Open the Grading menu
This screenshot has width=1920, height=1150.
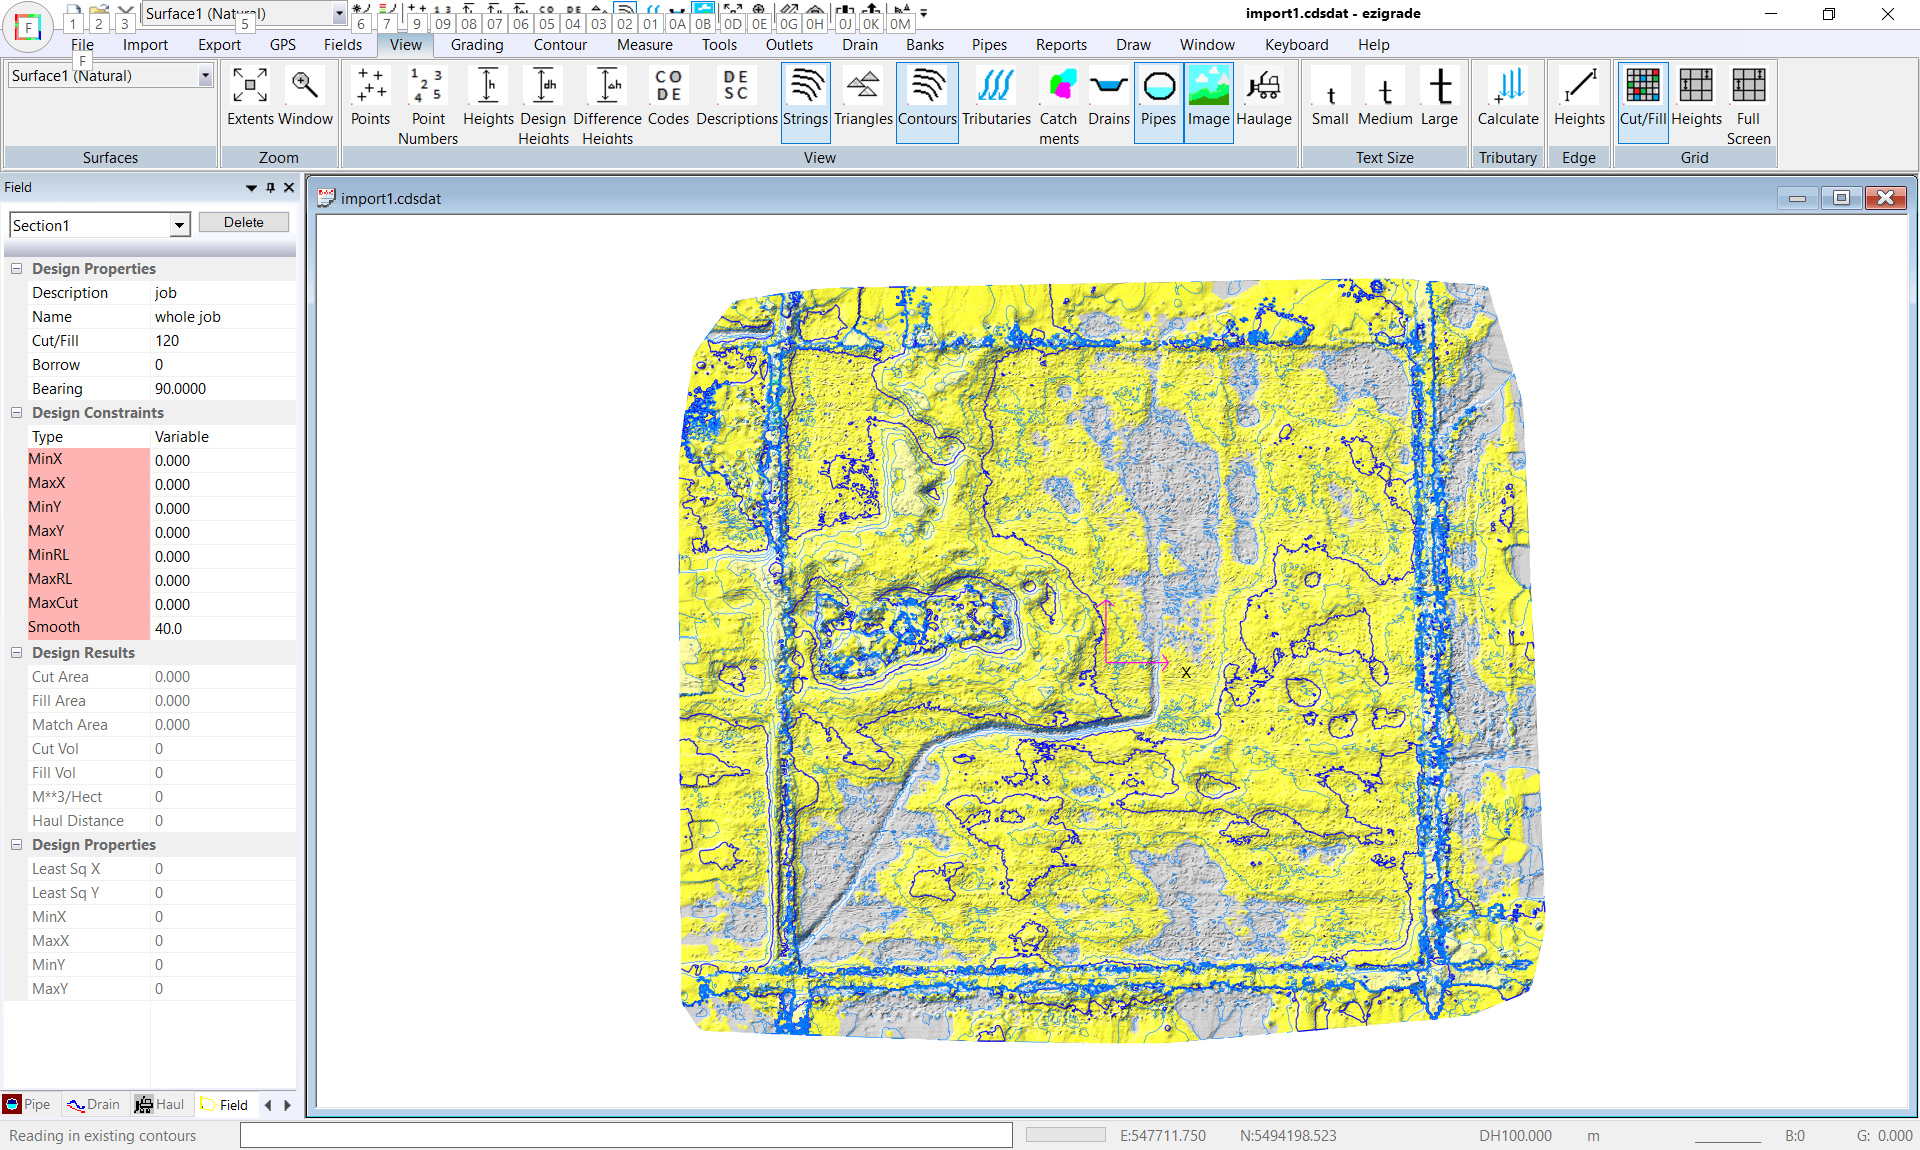click(x=476, y=45)
